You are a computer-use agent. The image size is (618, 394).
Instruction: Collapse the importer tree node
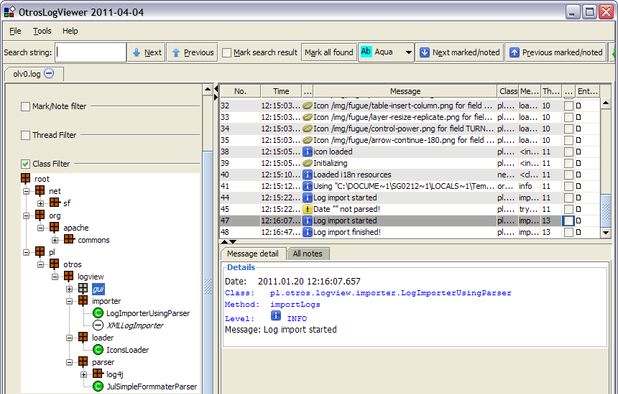point(69,301)
